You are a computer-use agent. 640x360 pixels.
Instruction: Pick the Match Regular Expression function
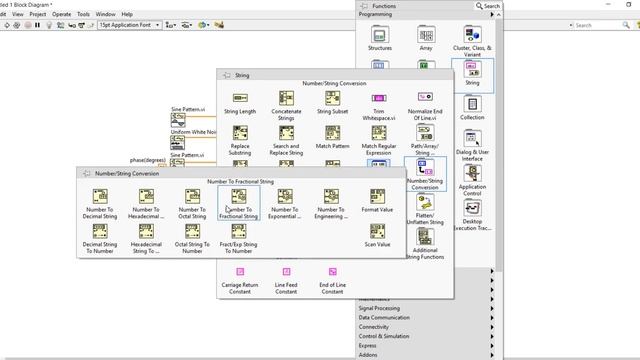(379, 140)
